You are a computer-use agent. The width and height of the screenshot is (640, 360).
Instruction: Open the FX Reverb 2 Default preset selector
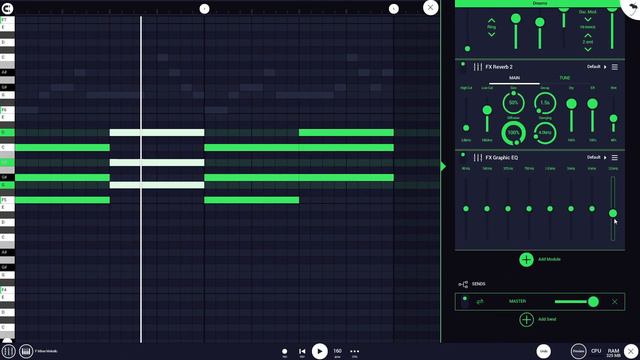[x=597, y=67]
